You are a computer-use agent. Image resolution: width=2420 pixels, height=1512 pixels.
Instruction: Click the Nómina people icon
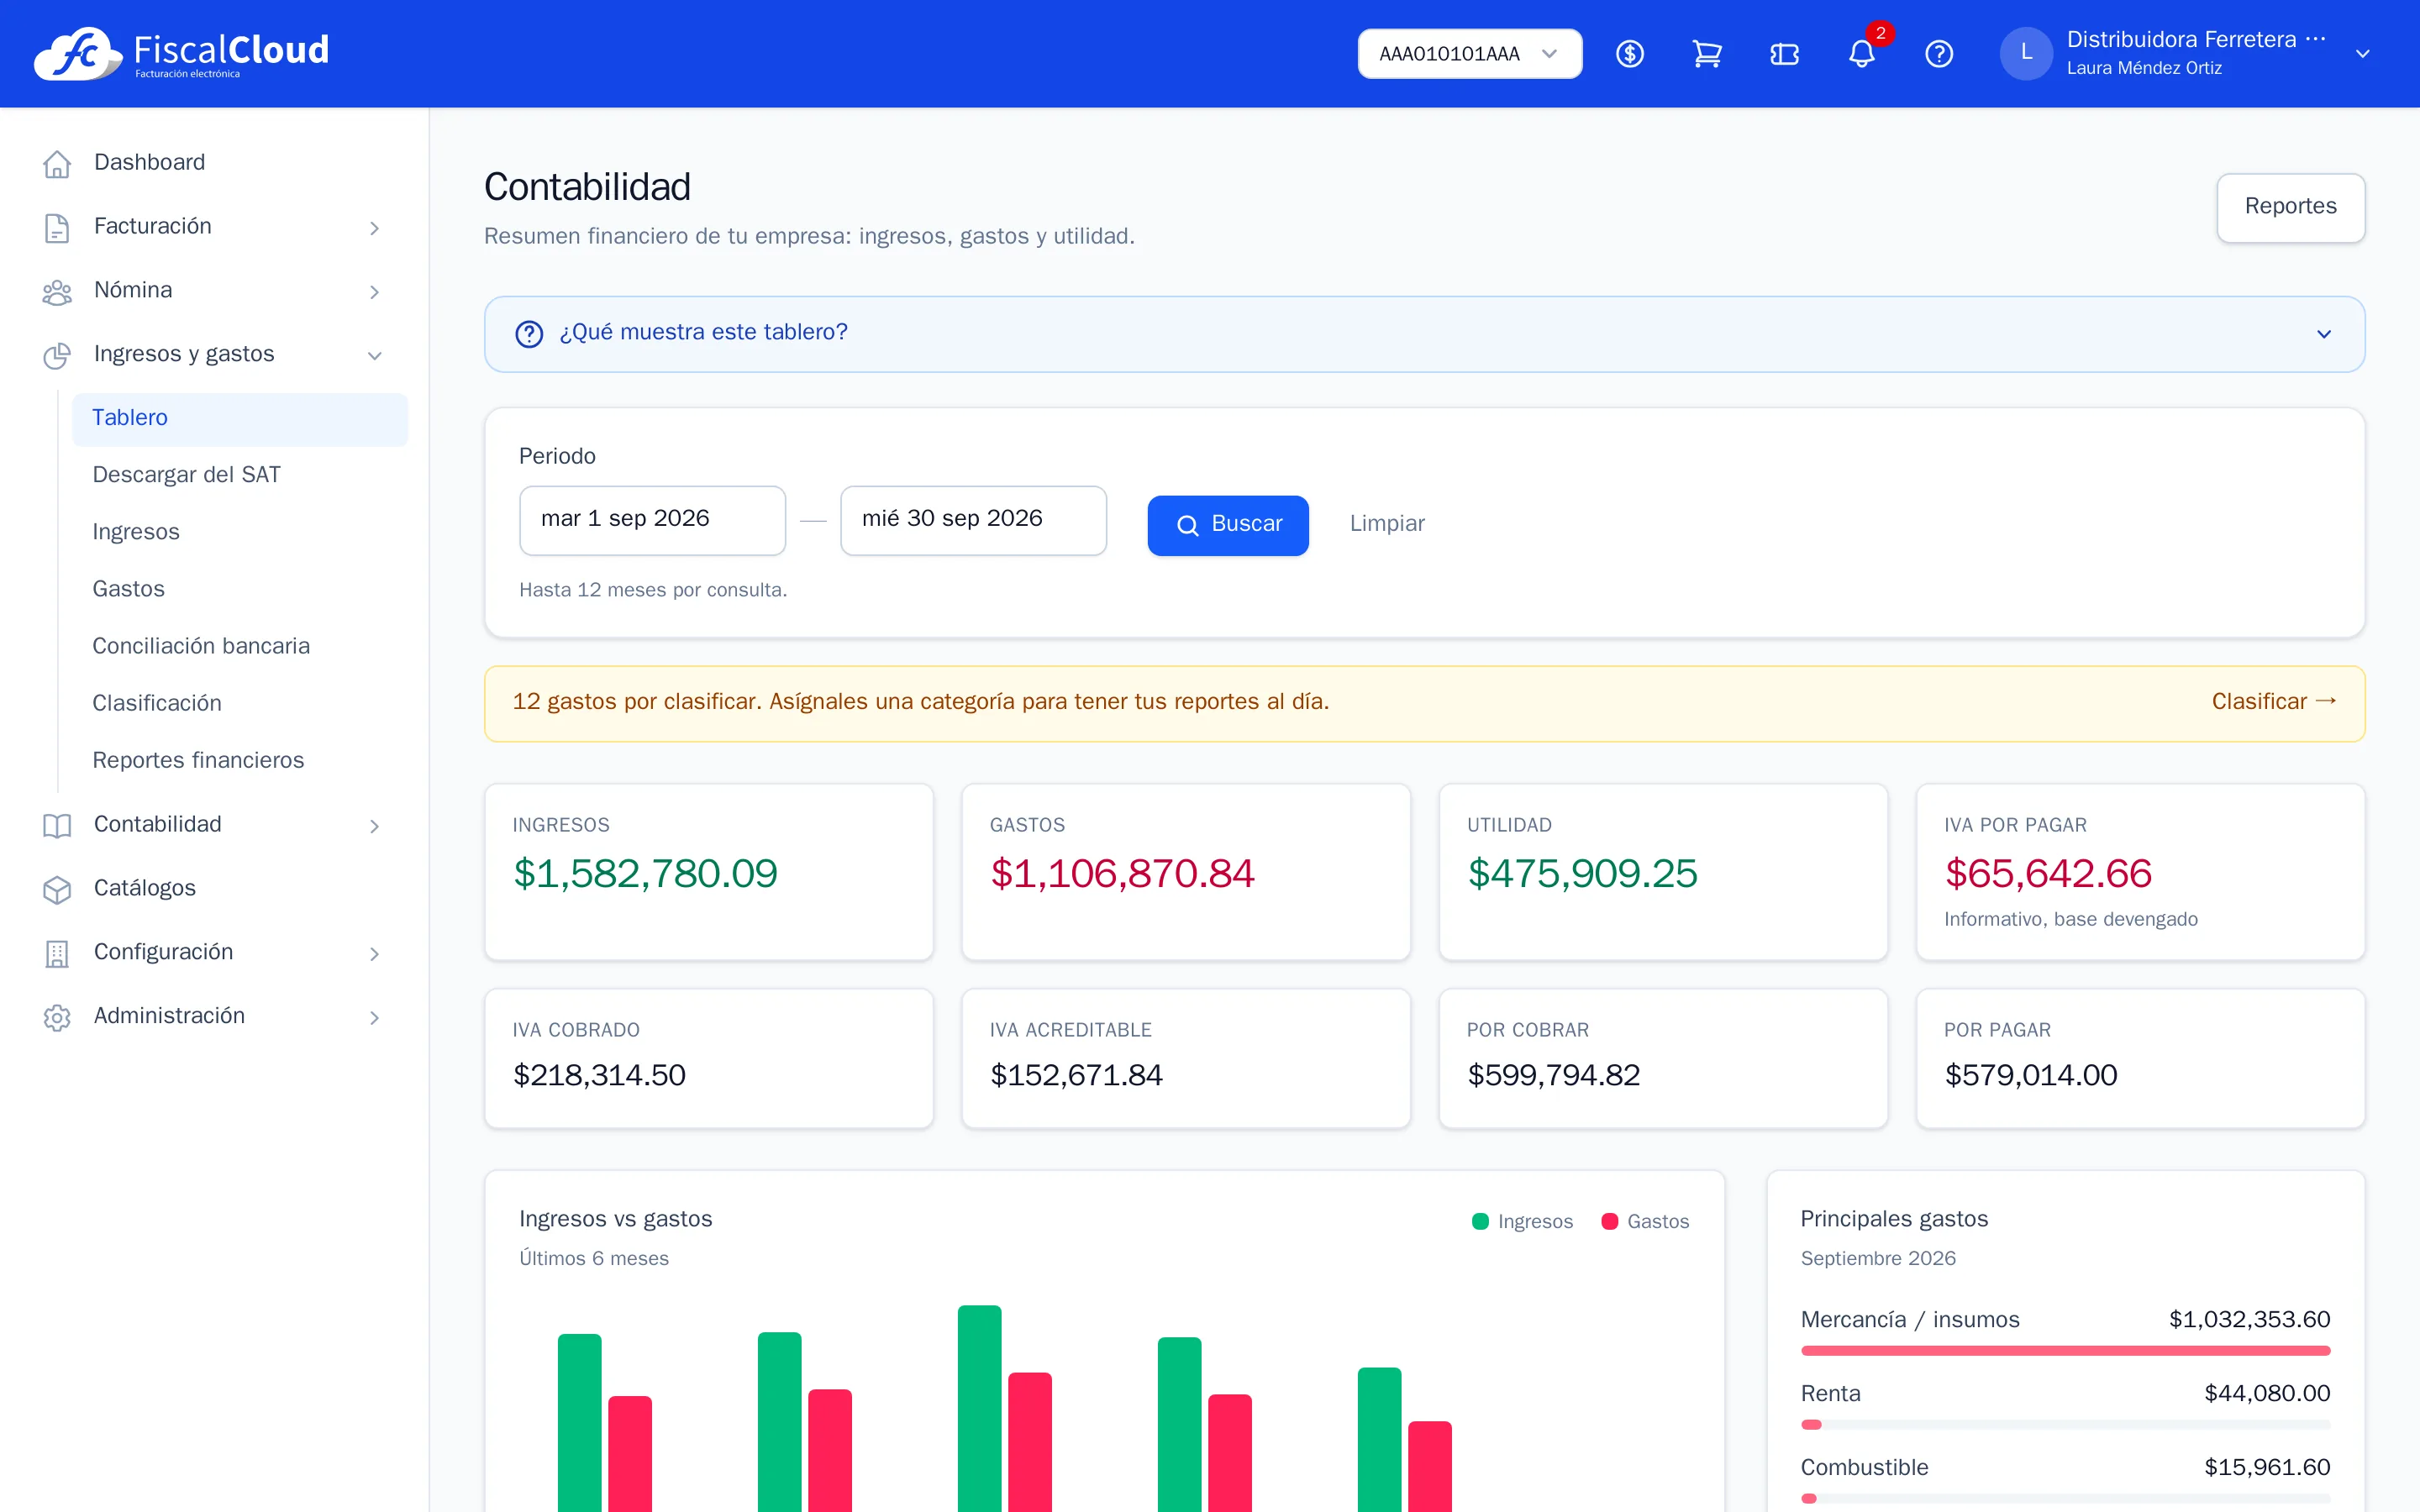[x=57, y=291]
